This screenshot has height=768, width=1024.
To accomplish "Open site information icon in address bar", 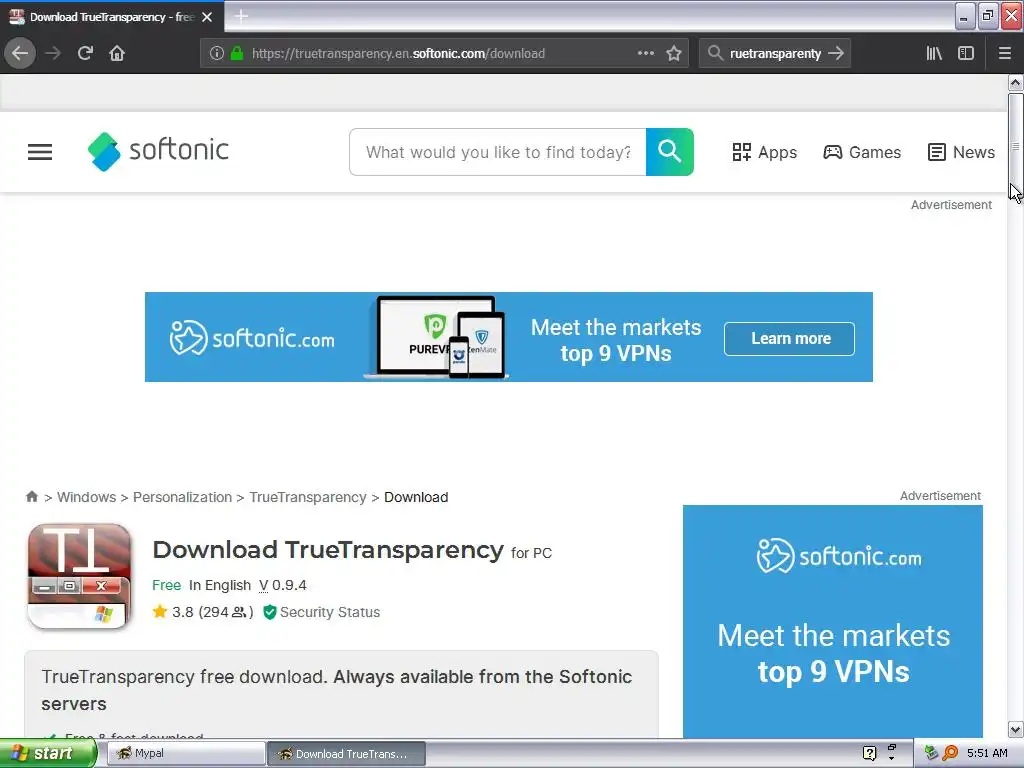I will pos(217,54).
